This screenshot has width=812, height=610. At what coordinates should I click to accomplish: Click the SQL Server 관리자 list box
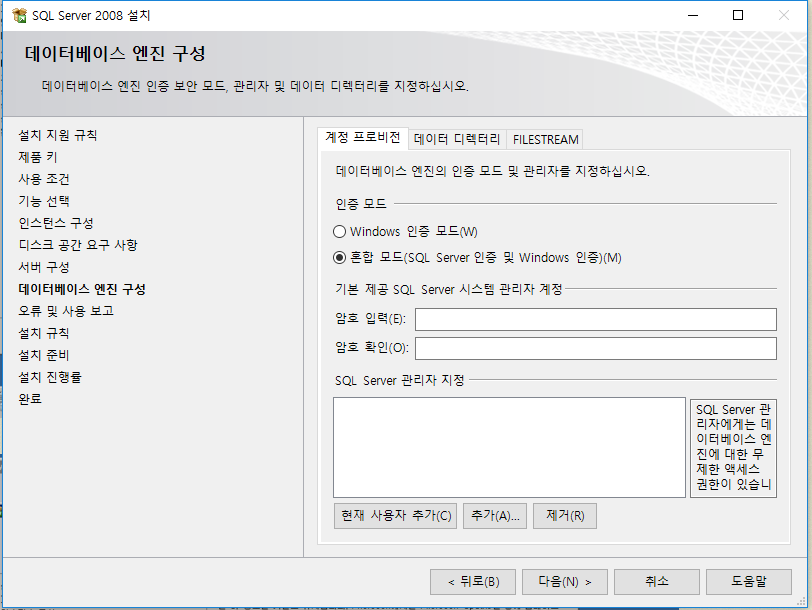point(510,447)
